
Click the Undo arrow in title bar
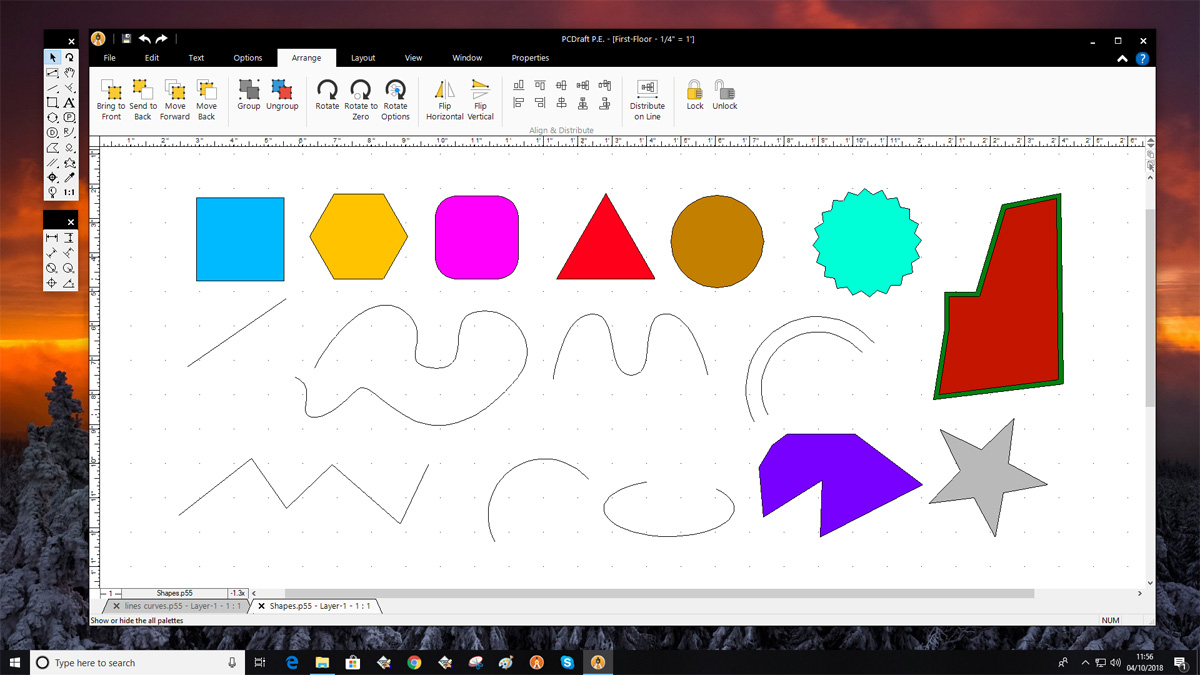(x=145, y=39)
